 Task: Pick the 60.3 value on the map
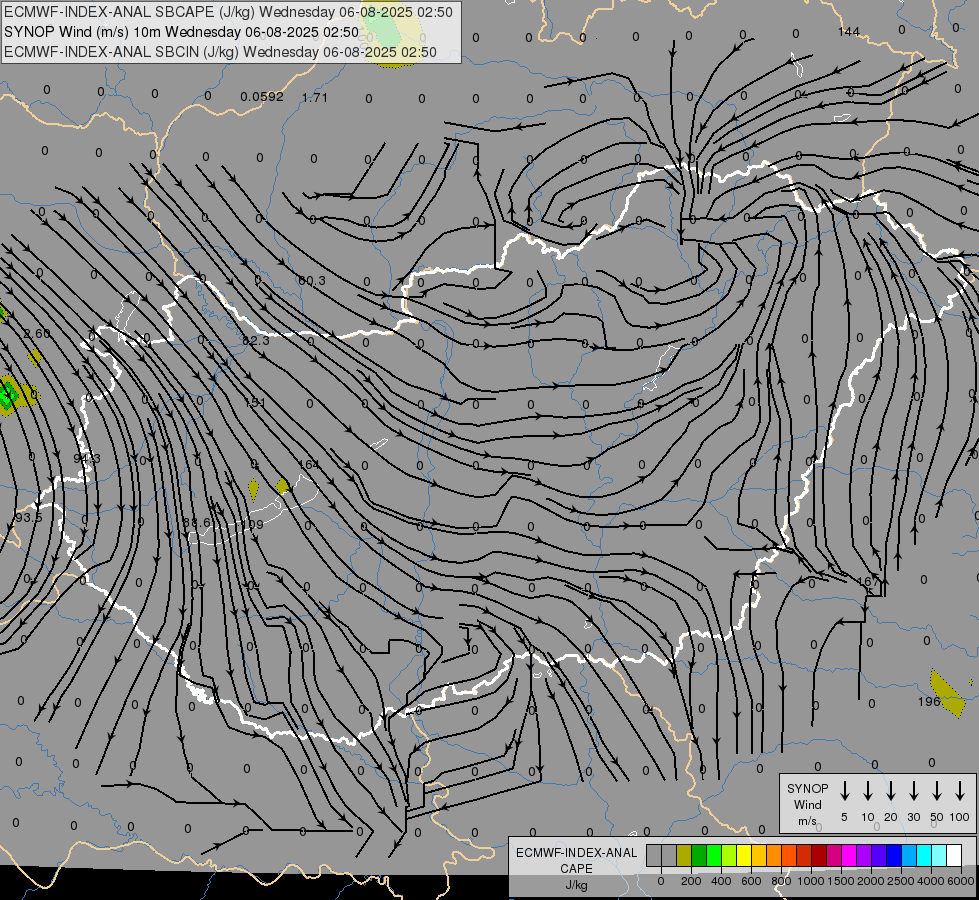(312, 280)
